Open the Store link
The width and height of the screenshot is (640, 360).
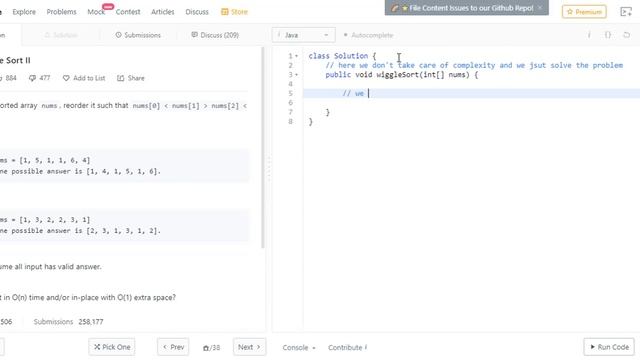234,12
